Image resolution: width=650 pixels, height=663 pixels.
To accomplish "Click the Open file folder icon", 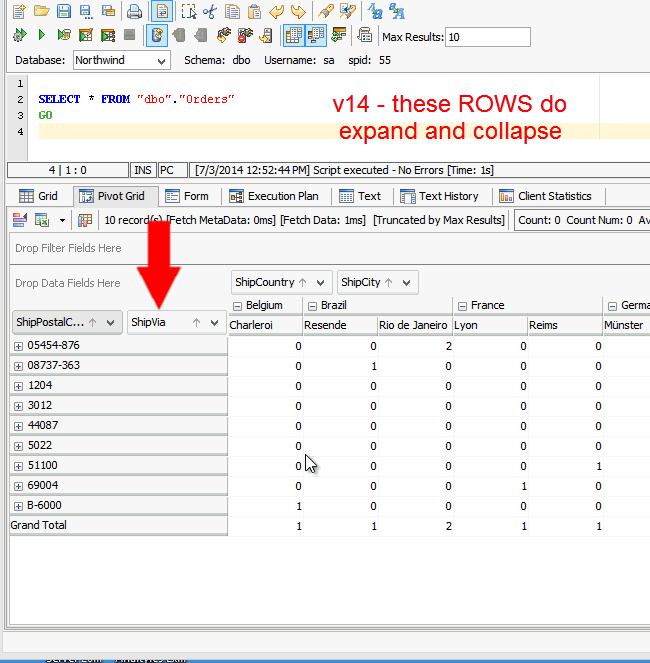I will click(x=41, y=12).
